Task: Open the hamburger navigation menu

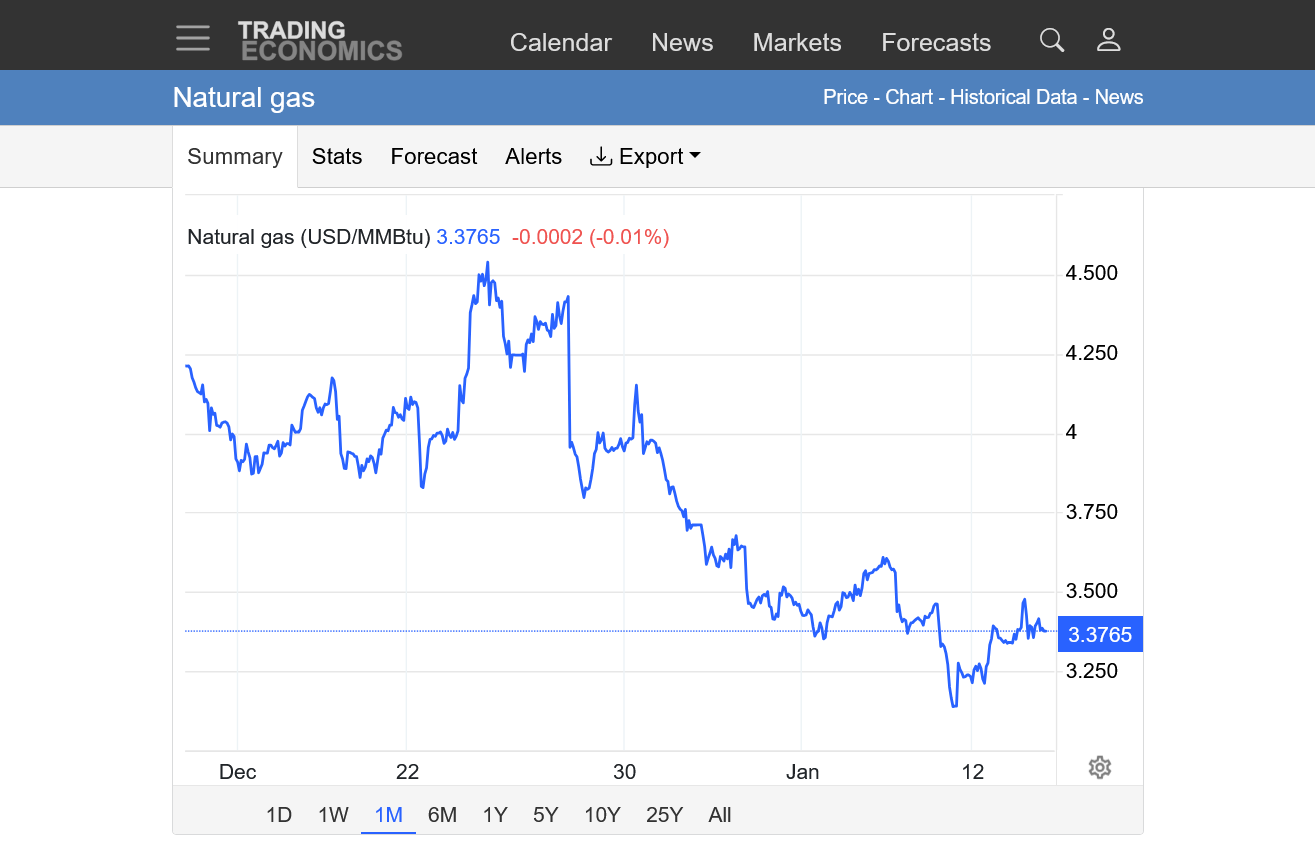Action: [x=192, y=39]
